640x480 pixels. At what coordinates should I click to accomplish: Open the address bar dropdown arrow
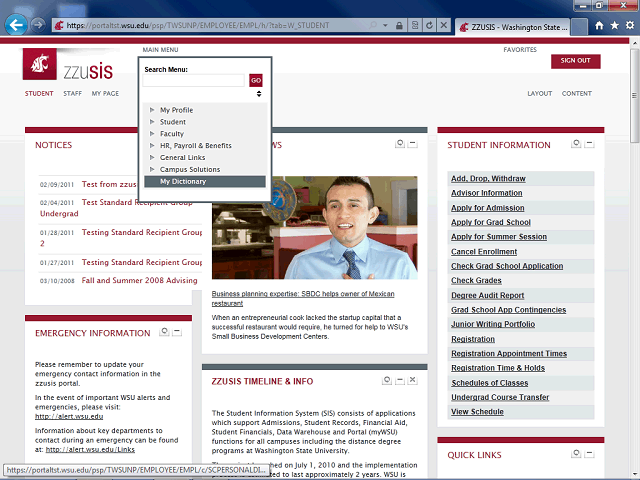385,25
